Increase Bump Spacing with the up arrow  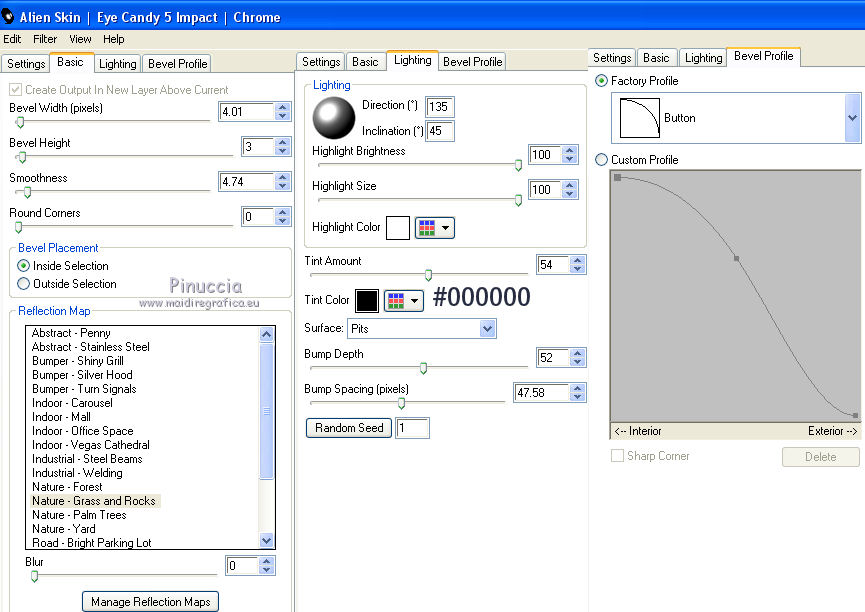coord(577,388)
